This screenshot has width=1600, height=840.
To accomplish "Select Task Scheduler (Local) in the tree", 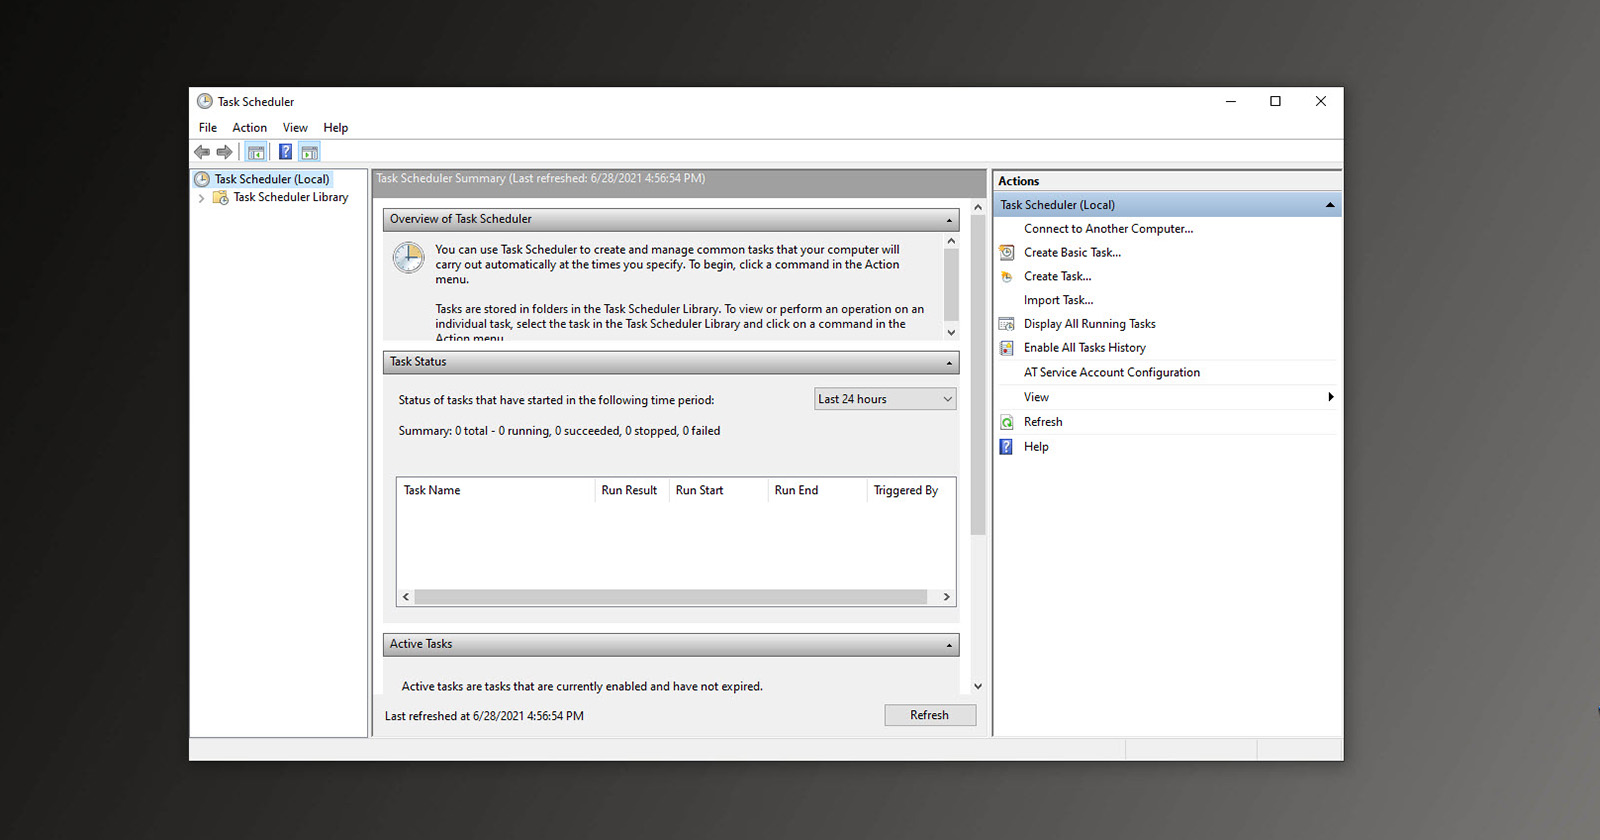I will [272, 179].
